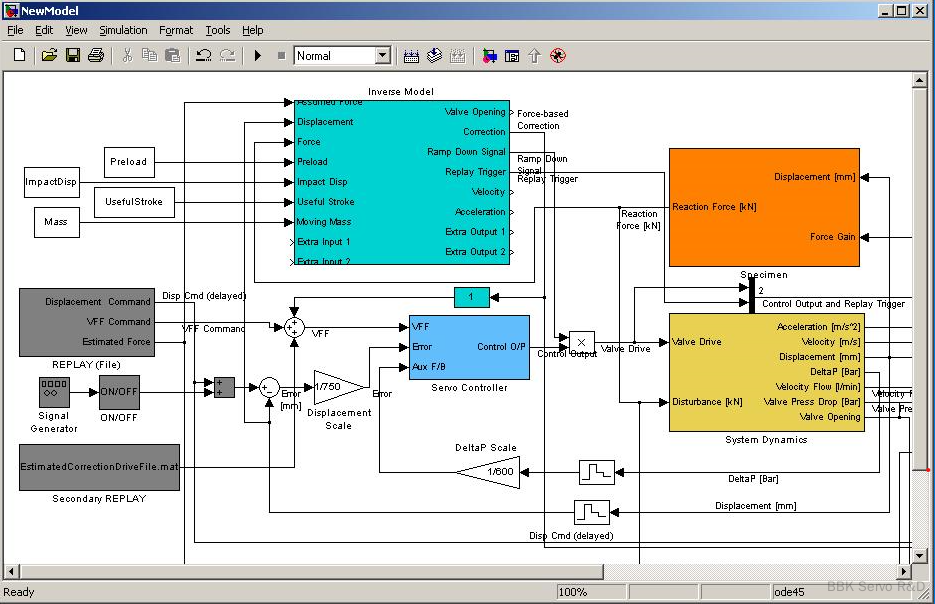Expand the Normal simulation mode dropdown
Image resolution: width=935 pixels, height=604 pixels.
pyautogui.click(x=383, y=56)
